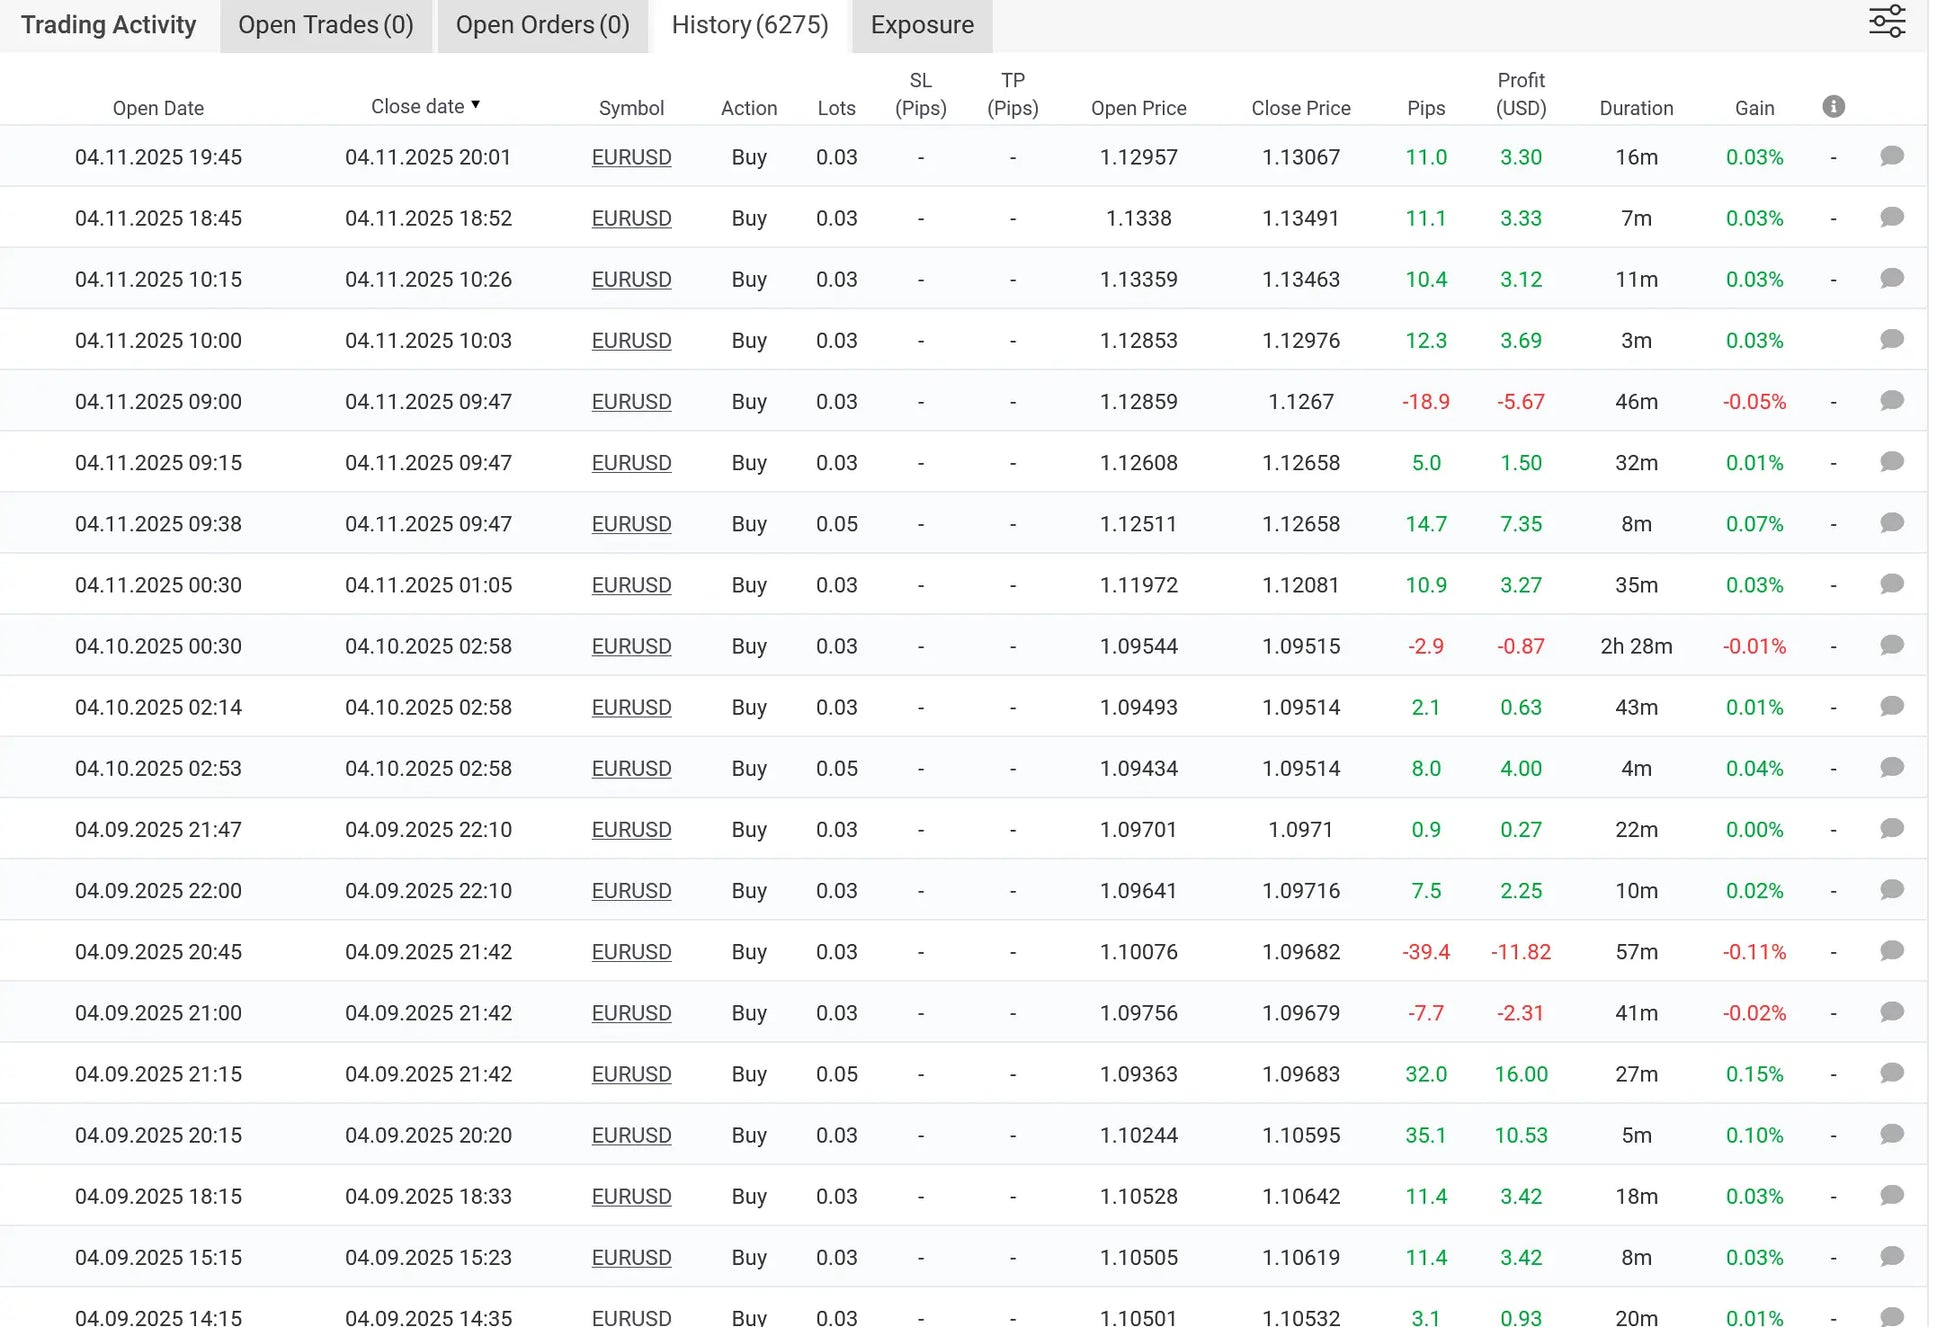Image resolution: width=1946 pixels, height=1327 pixels.
Task: Open comment bubble for the -2.31 profit trade
Action: click(1891, 1012)
